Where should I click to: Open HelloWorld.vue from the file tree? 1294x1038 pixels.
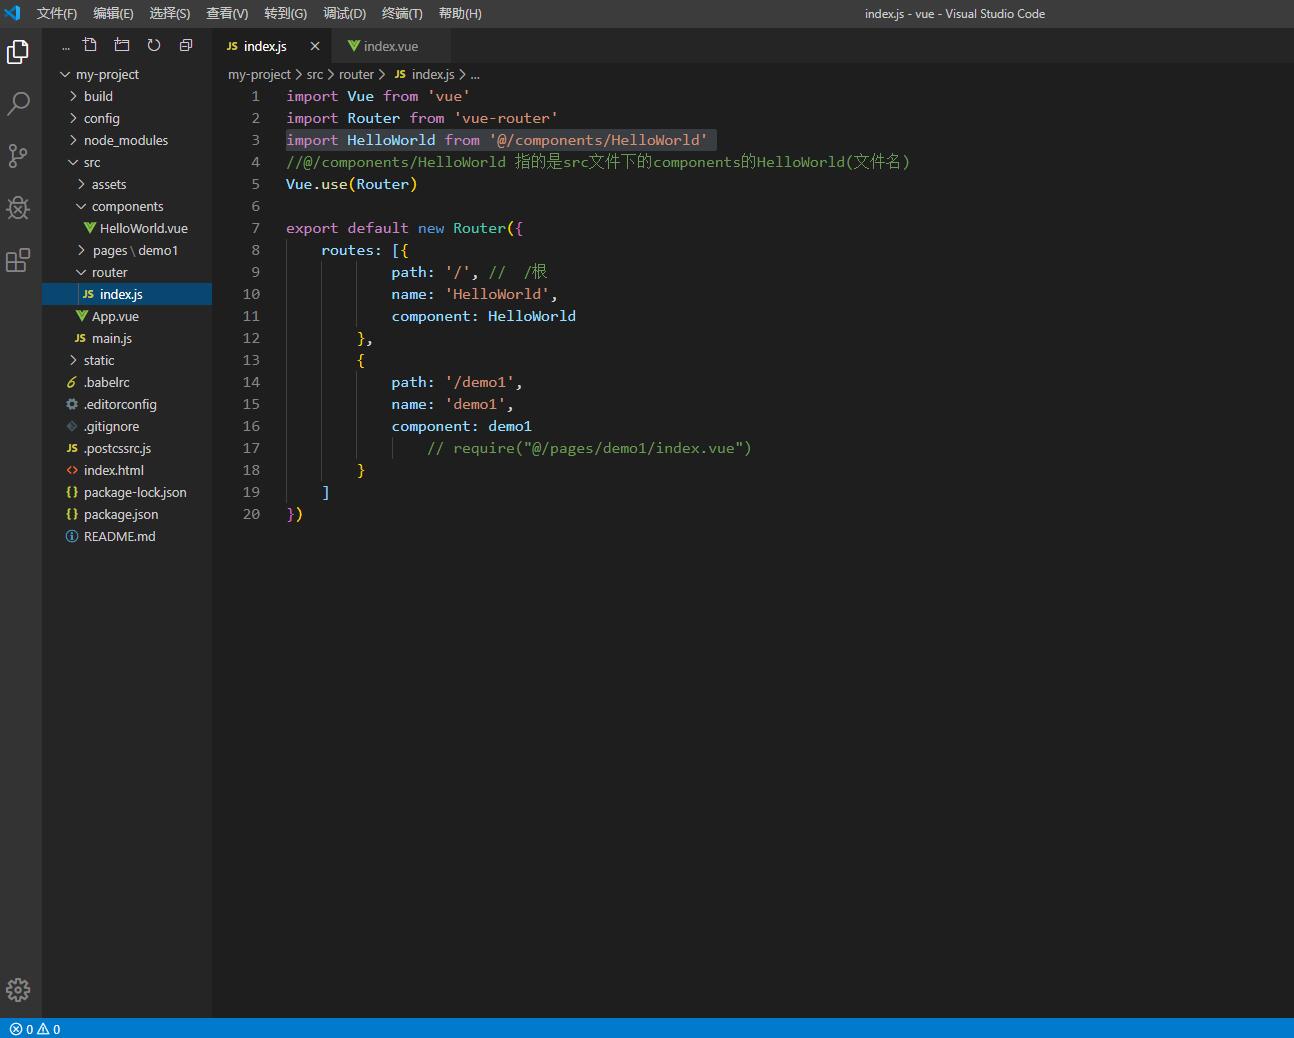[x=143, y=228]
